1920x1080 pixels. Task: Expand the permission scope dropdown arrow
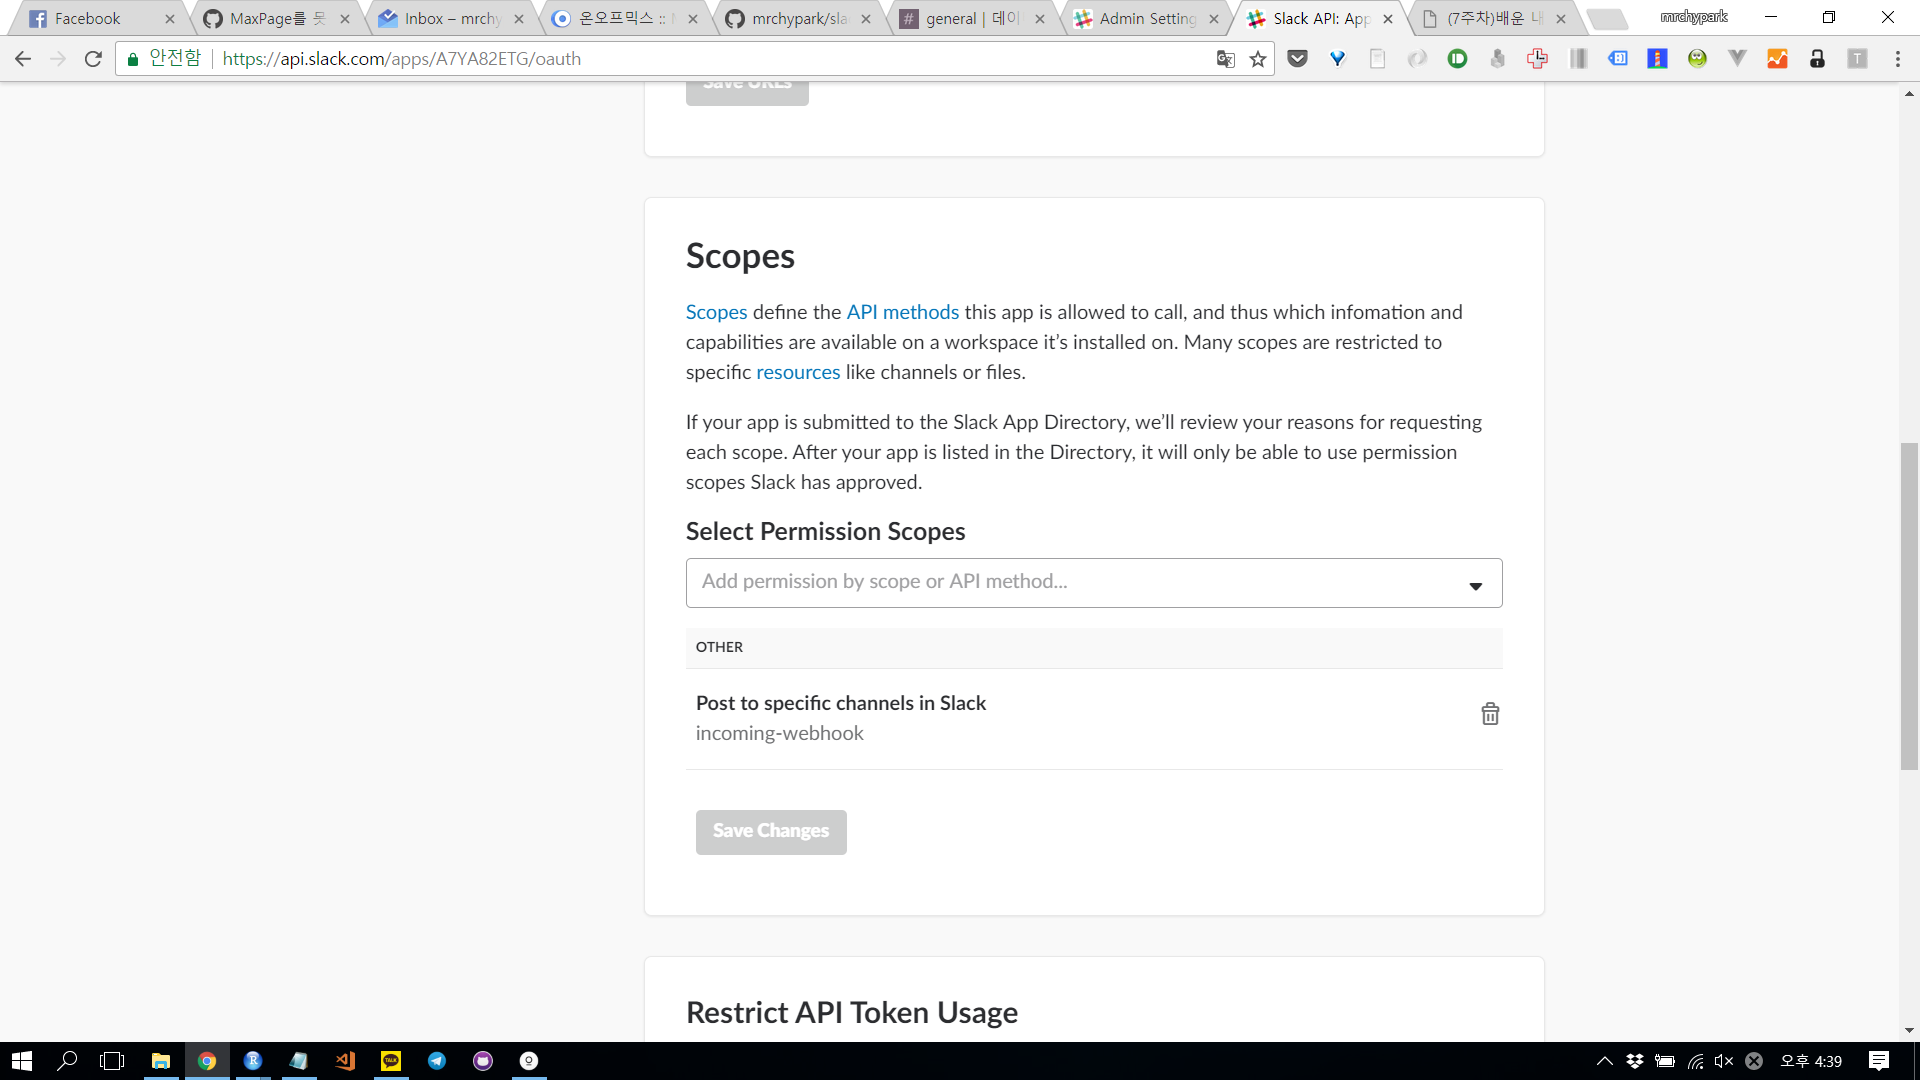pos(1475,586)
